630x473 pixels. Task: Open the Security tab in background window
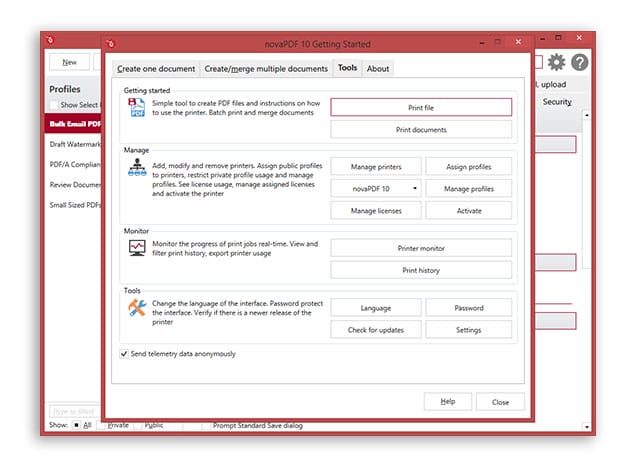(x=557, y=102)
